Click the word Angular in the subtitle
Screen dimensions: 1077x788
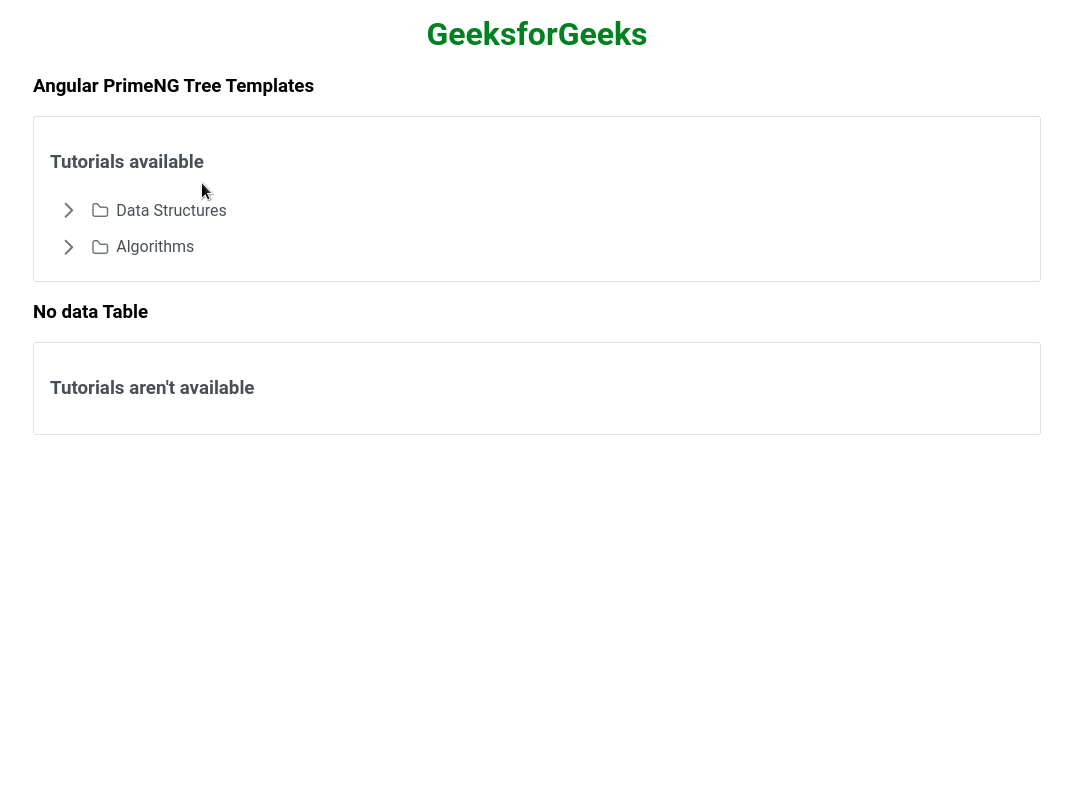click(65, 86)
